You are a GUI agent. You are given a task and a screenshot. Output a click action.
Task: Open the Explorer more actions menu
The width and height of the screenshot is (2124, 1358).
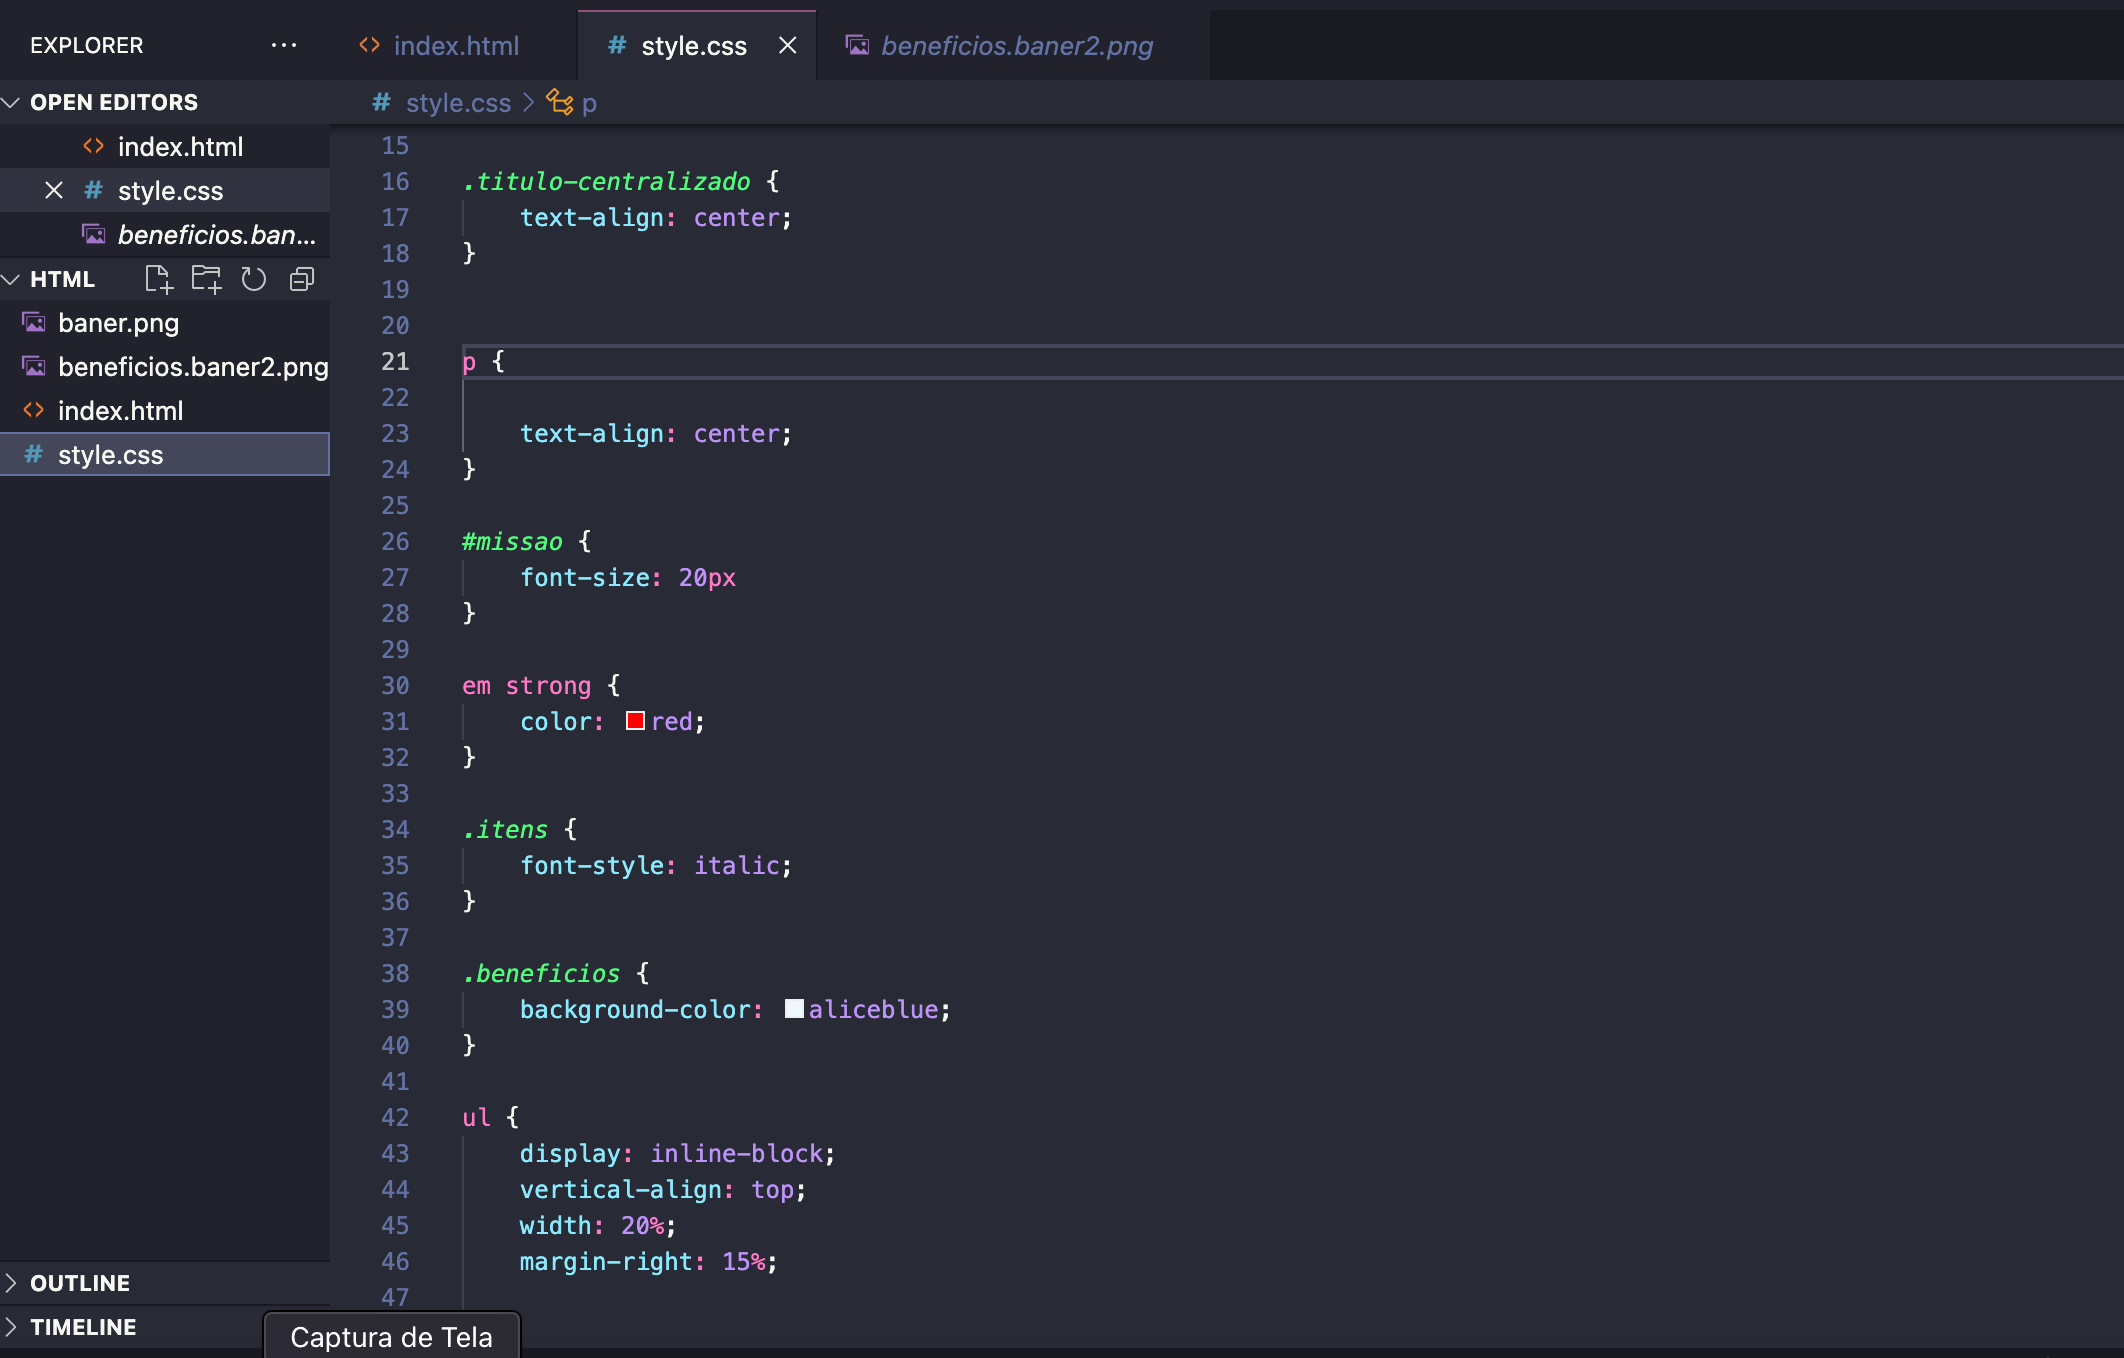point(284,45)
